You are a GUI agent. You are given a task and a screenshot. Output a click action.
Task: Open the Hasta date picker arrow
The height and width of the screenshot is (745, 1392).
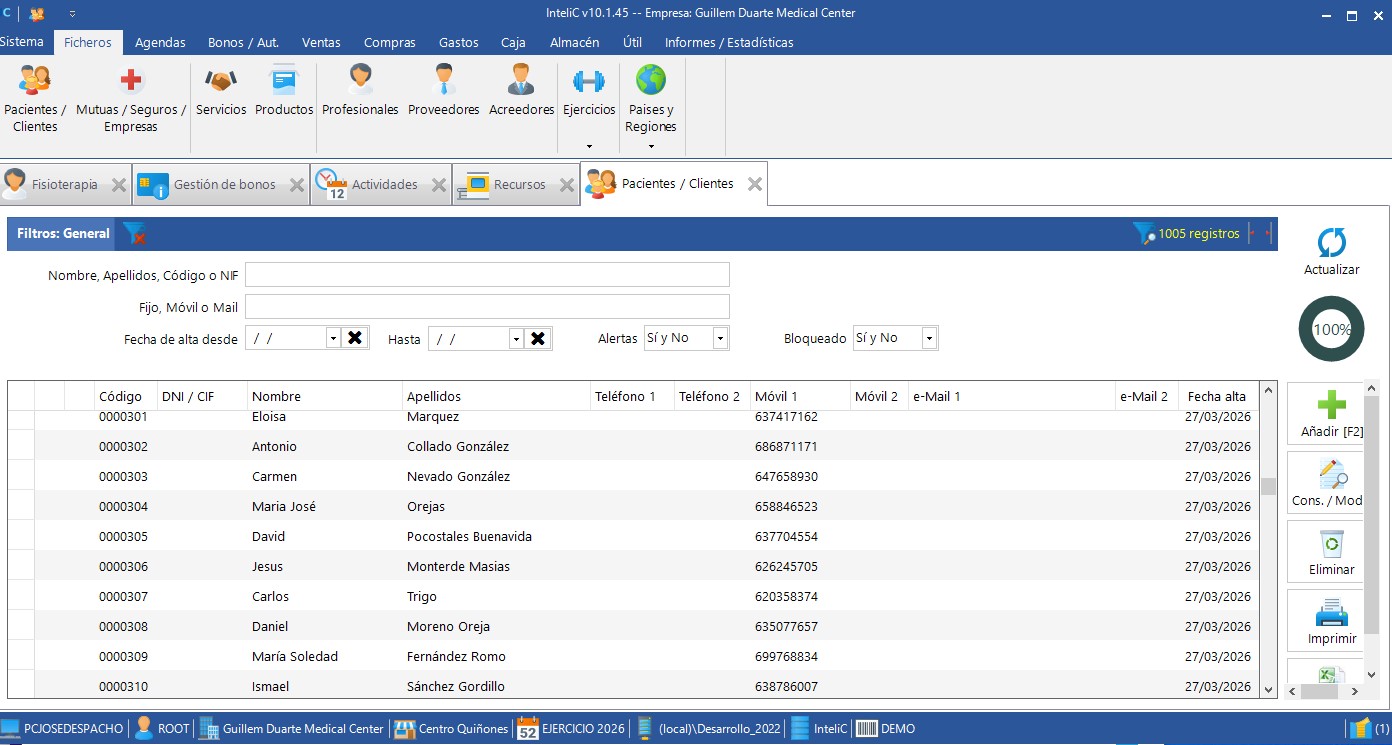pyautogui.click(x=516, y=339)
